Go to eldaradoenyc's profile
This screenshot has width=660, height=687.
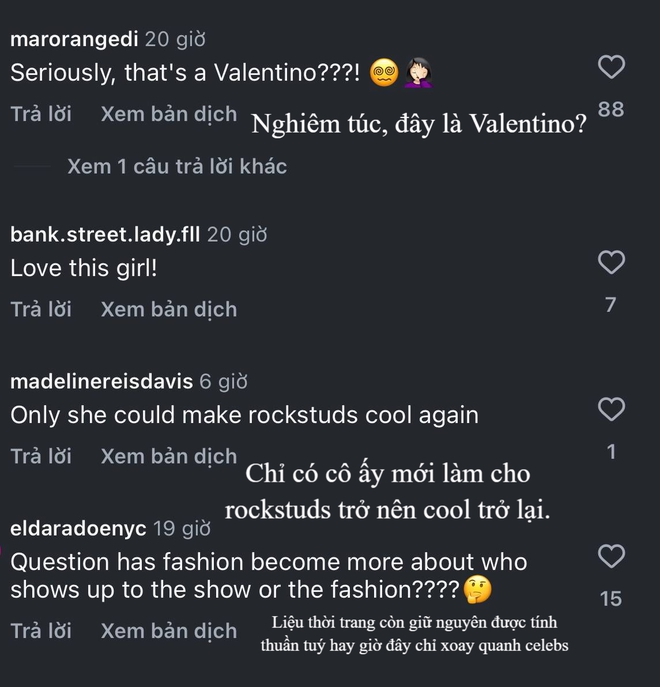[78, 527]
